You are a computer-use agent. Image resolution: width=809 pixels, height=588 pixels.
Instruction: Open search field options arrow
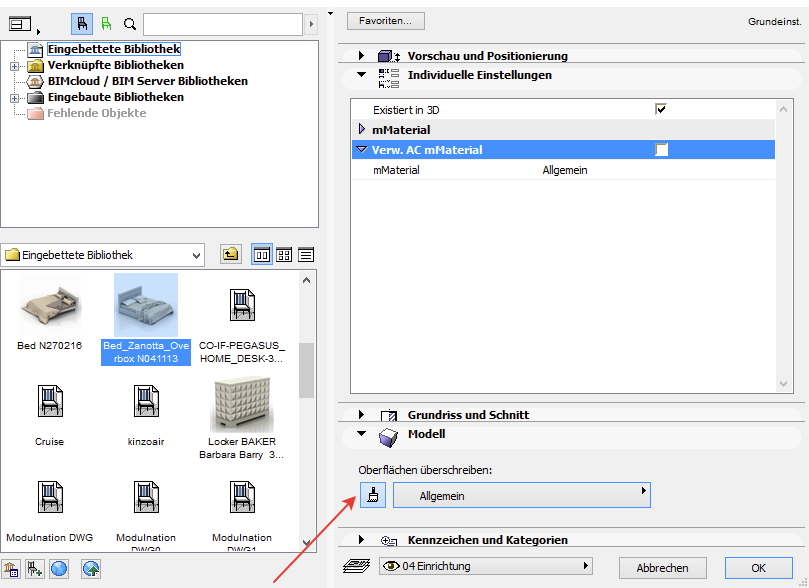click(311, 24)
